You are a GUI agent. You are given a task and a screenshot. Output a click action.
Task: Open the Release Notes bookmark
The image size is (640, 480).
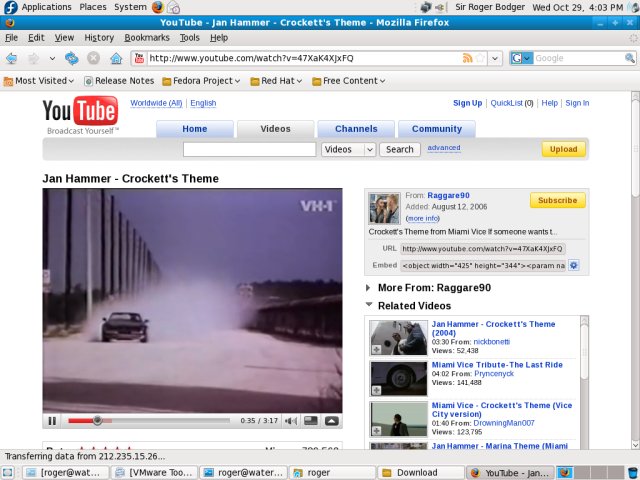pos(119,81)
